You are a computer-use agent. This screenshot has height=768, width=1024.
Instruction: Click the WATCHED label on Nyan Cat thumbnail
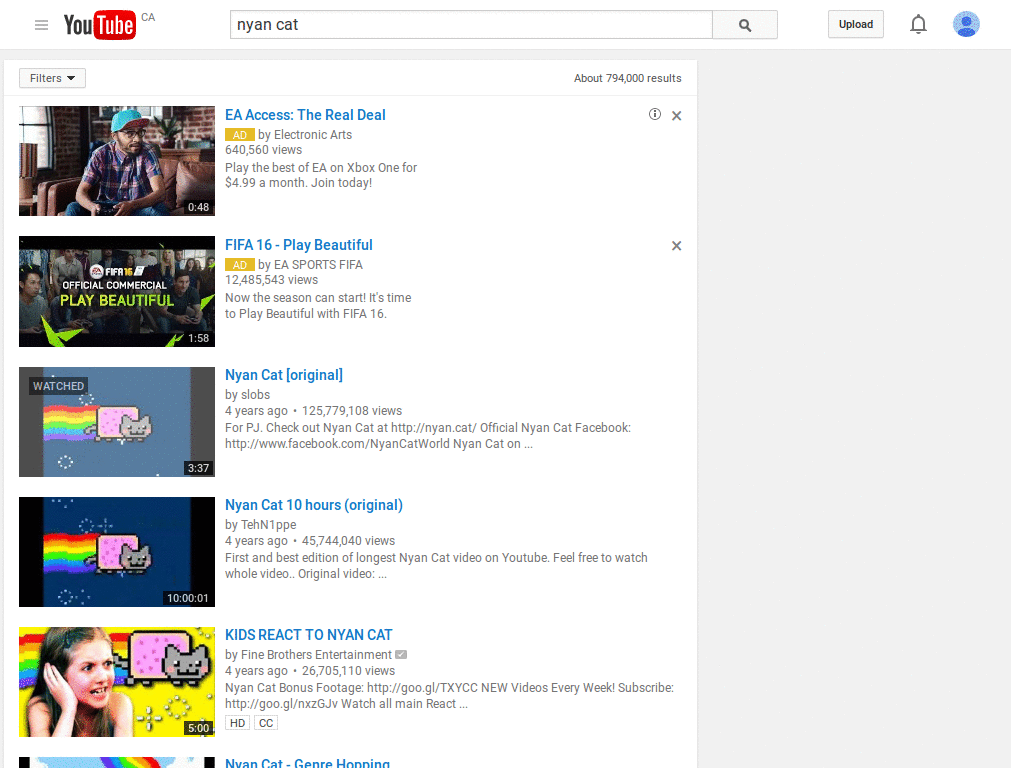[x=58, y=386]
